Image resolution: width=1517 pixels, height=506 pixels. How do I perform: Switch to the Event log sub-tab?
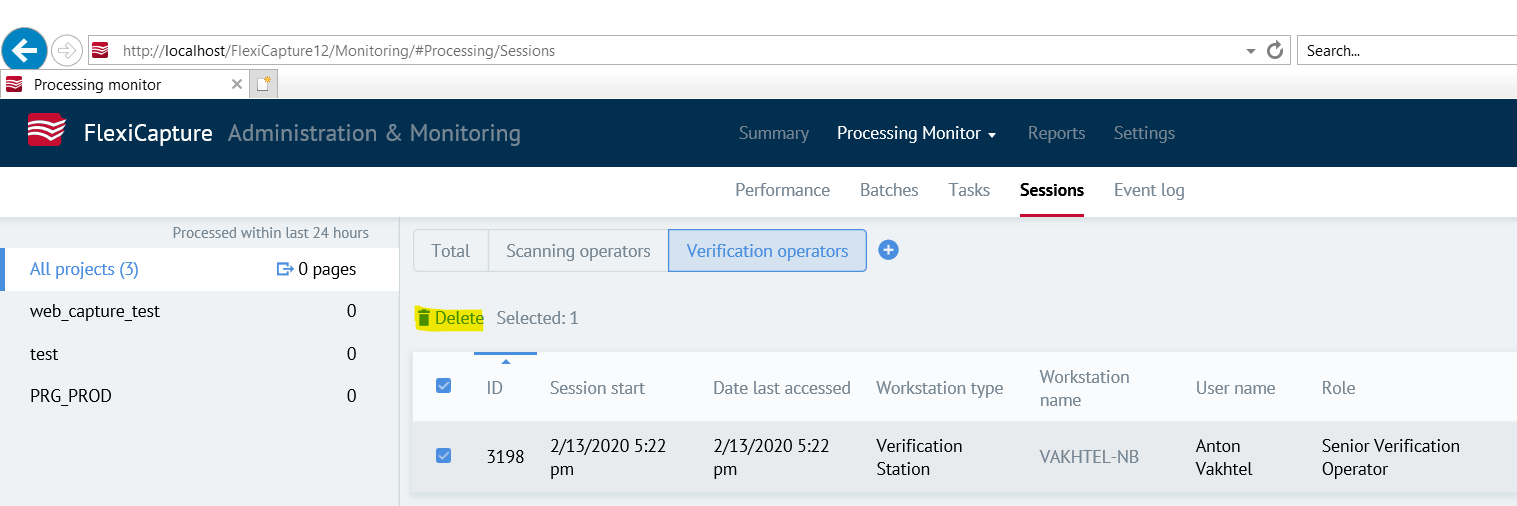coord(1149,190)
